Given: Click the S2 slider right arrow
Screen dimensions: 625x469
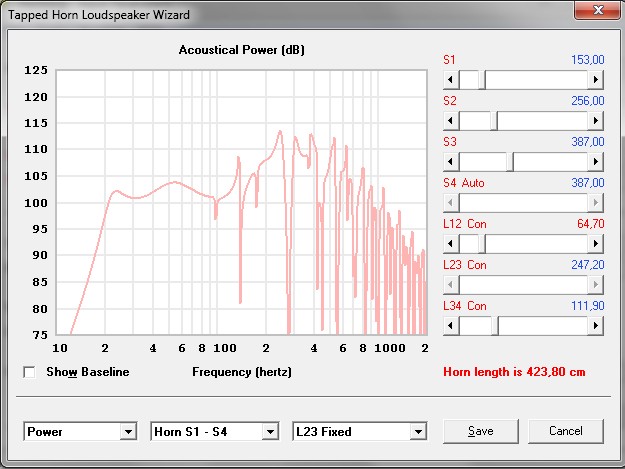Looking at the screenshot, I should tap(596, 121).
